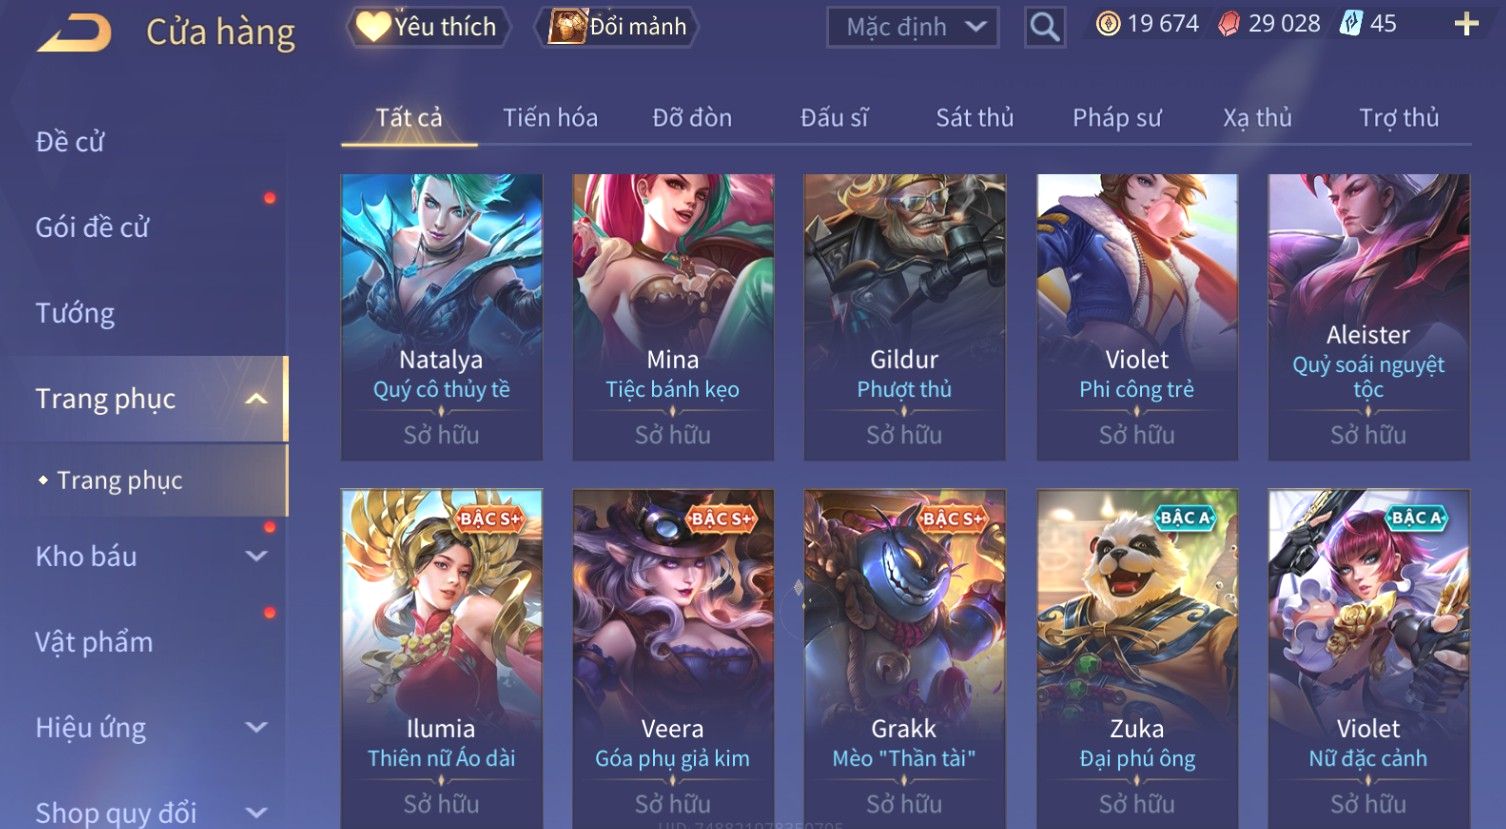Expand the Hiệu ứng menu section
The width and height of the screenshot is (1506, 829).
(256, 728)
